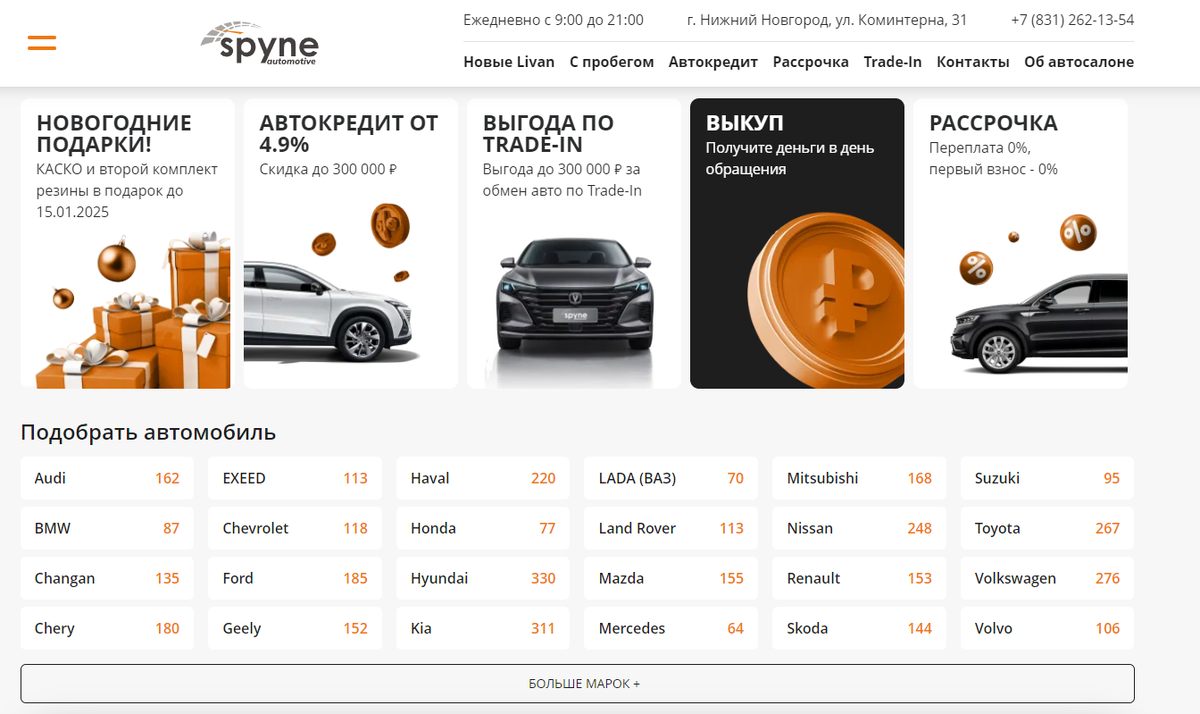
Task: Open Рассрочка promo card with black SUV
Action: pos(1020,243)
